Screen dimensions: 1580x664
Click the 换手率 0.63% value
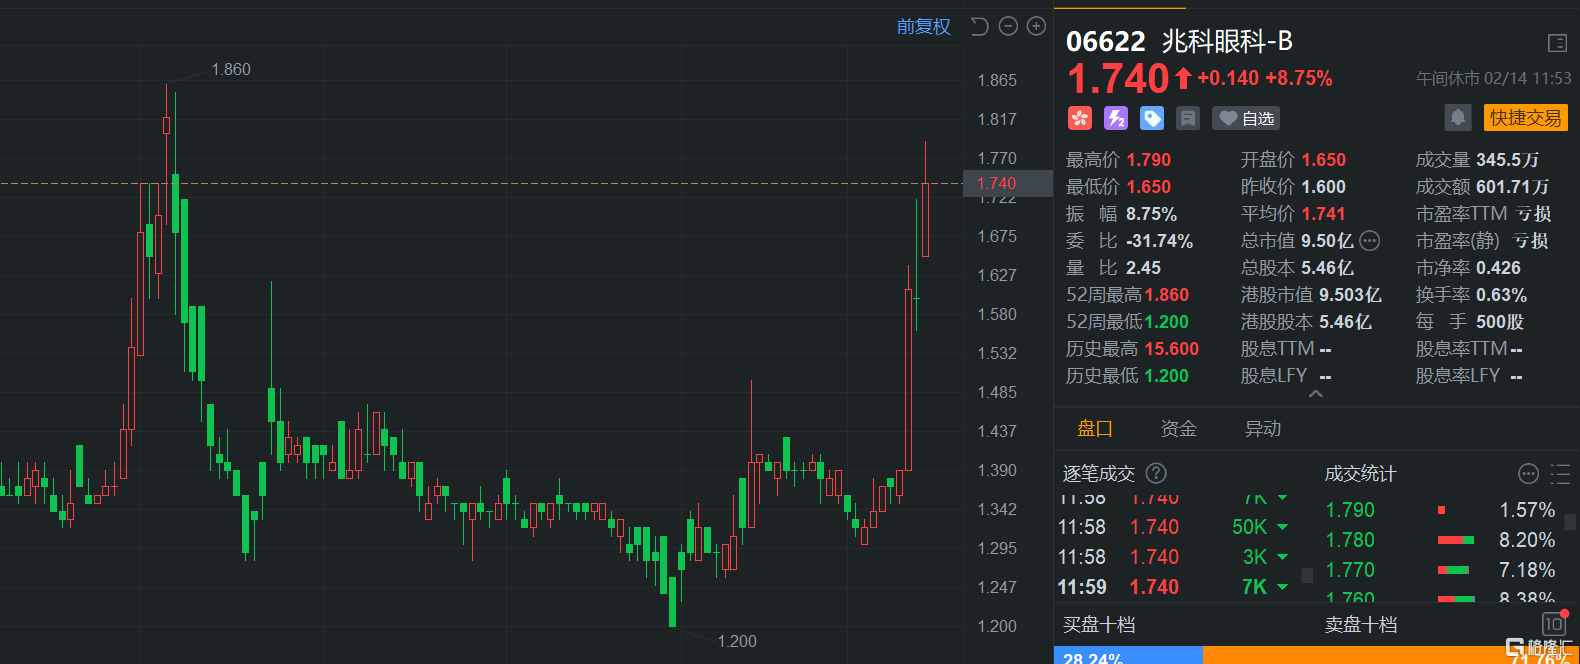point(1501,295)
